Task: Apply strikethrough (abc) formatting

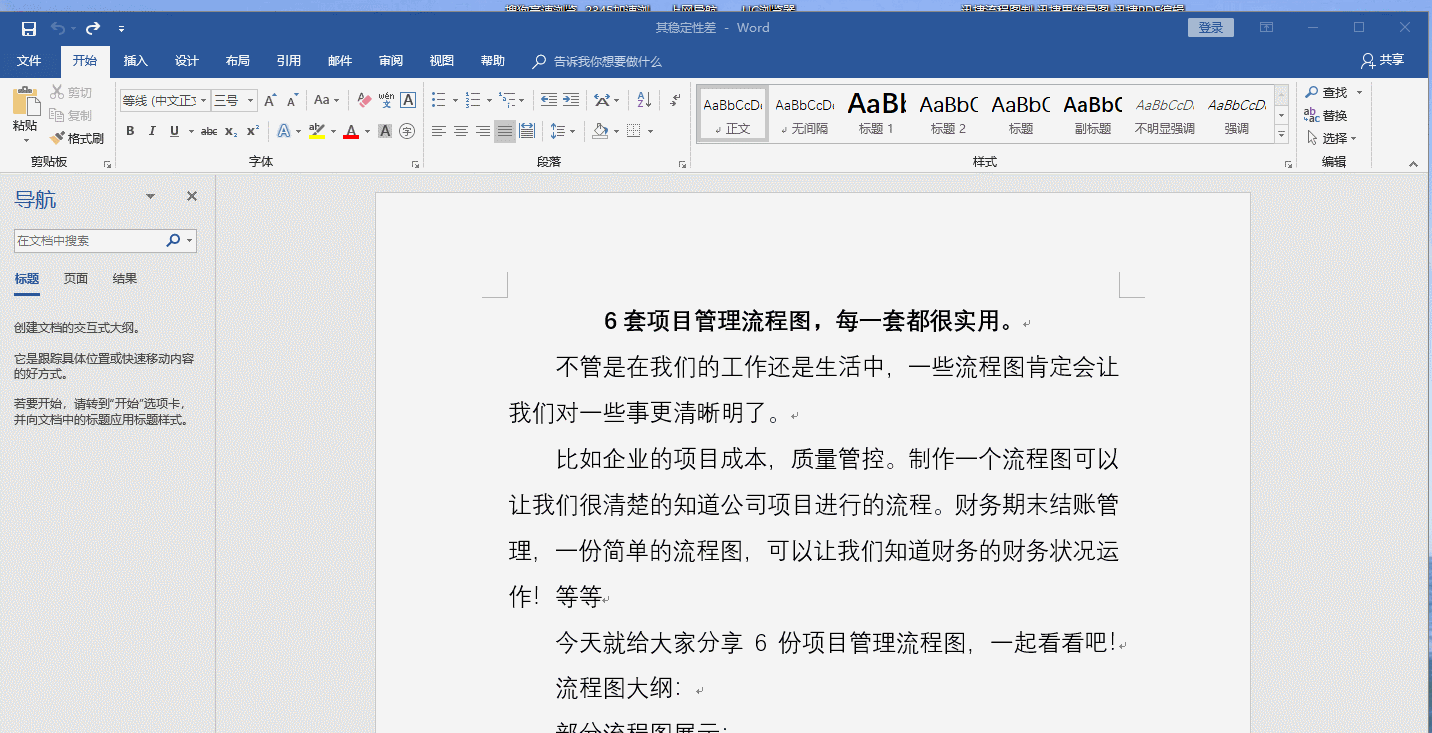Action: (208, 131)
